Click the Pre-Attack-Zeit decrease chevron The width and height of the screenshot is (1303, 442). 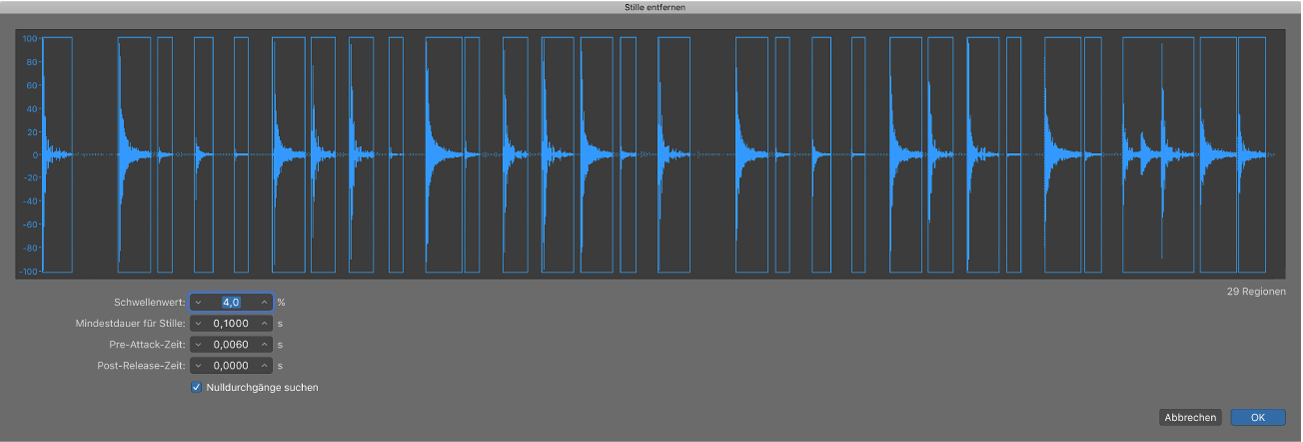198,345
